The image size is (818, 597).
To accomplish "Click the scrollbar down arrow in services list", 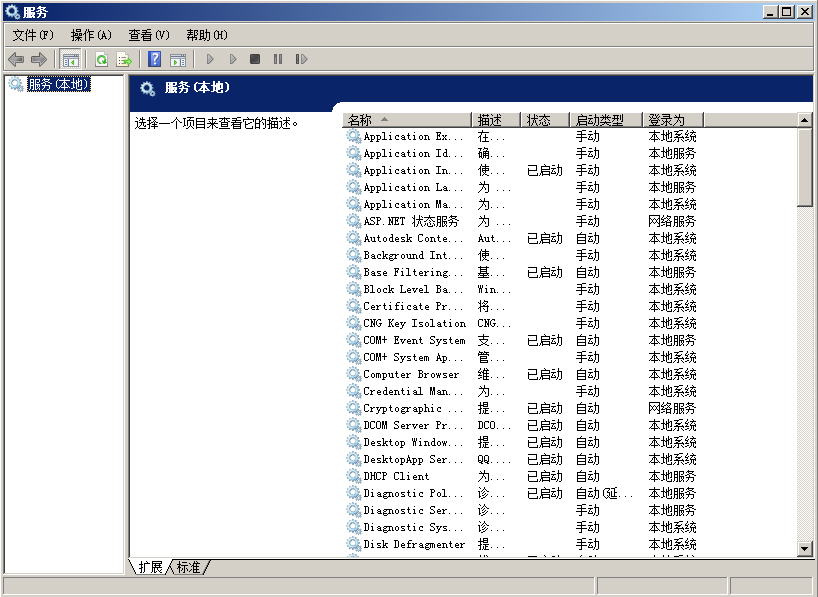I will pyautogui.click(x=805, y=549).
